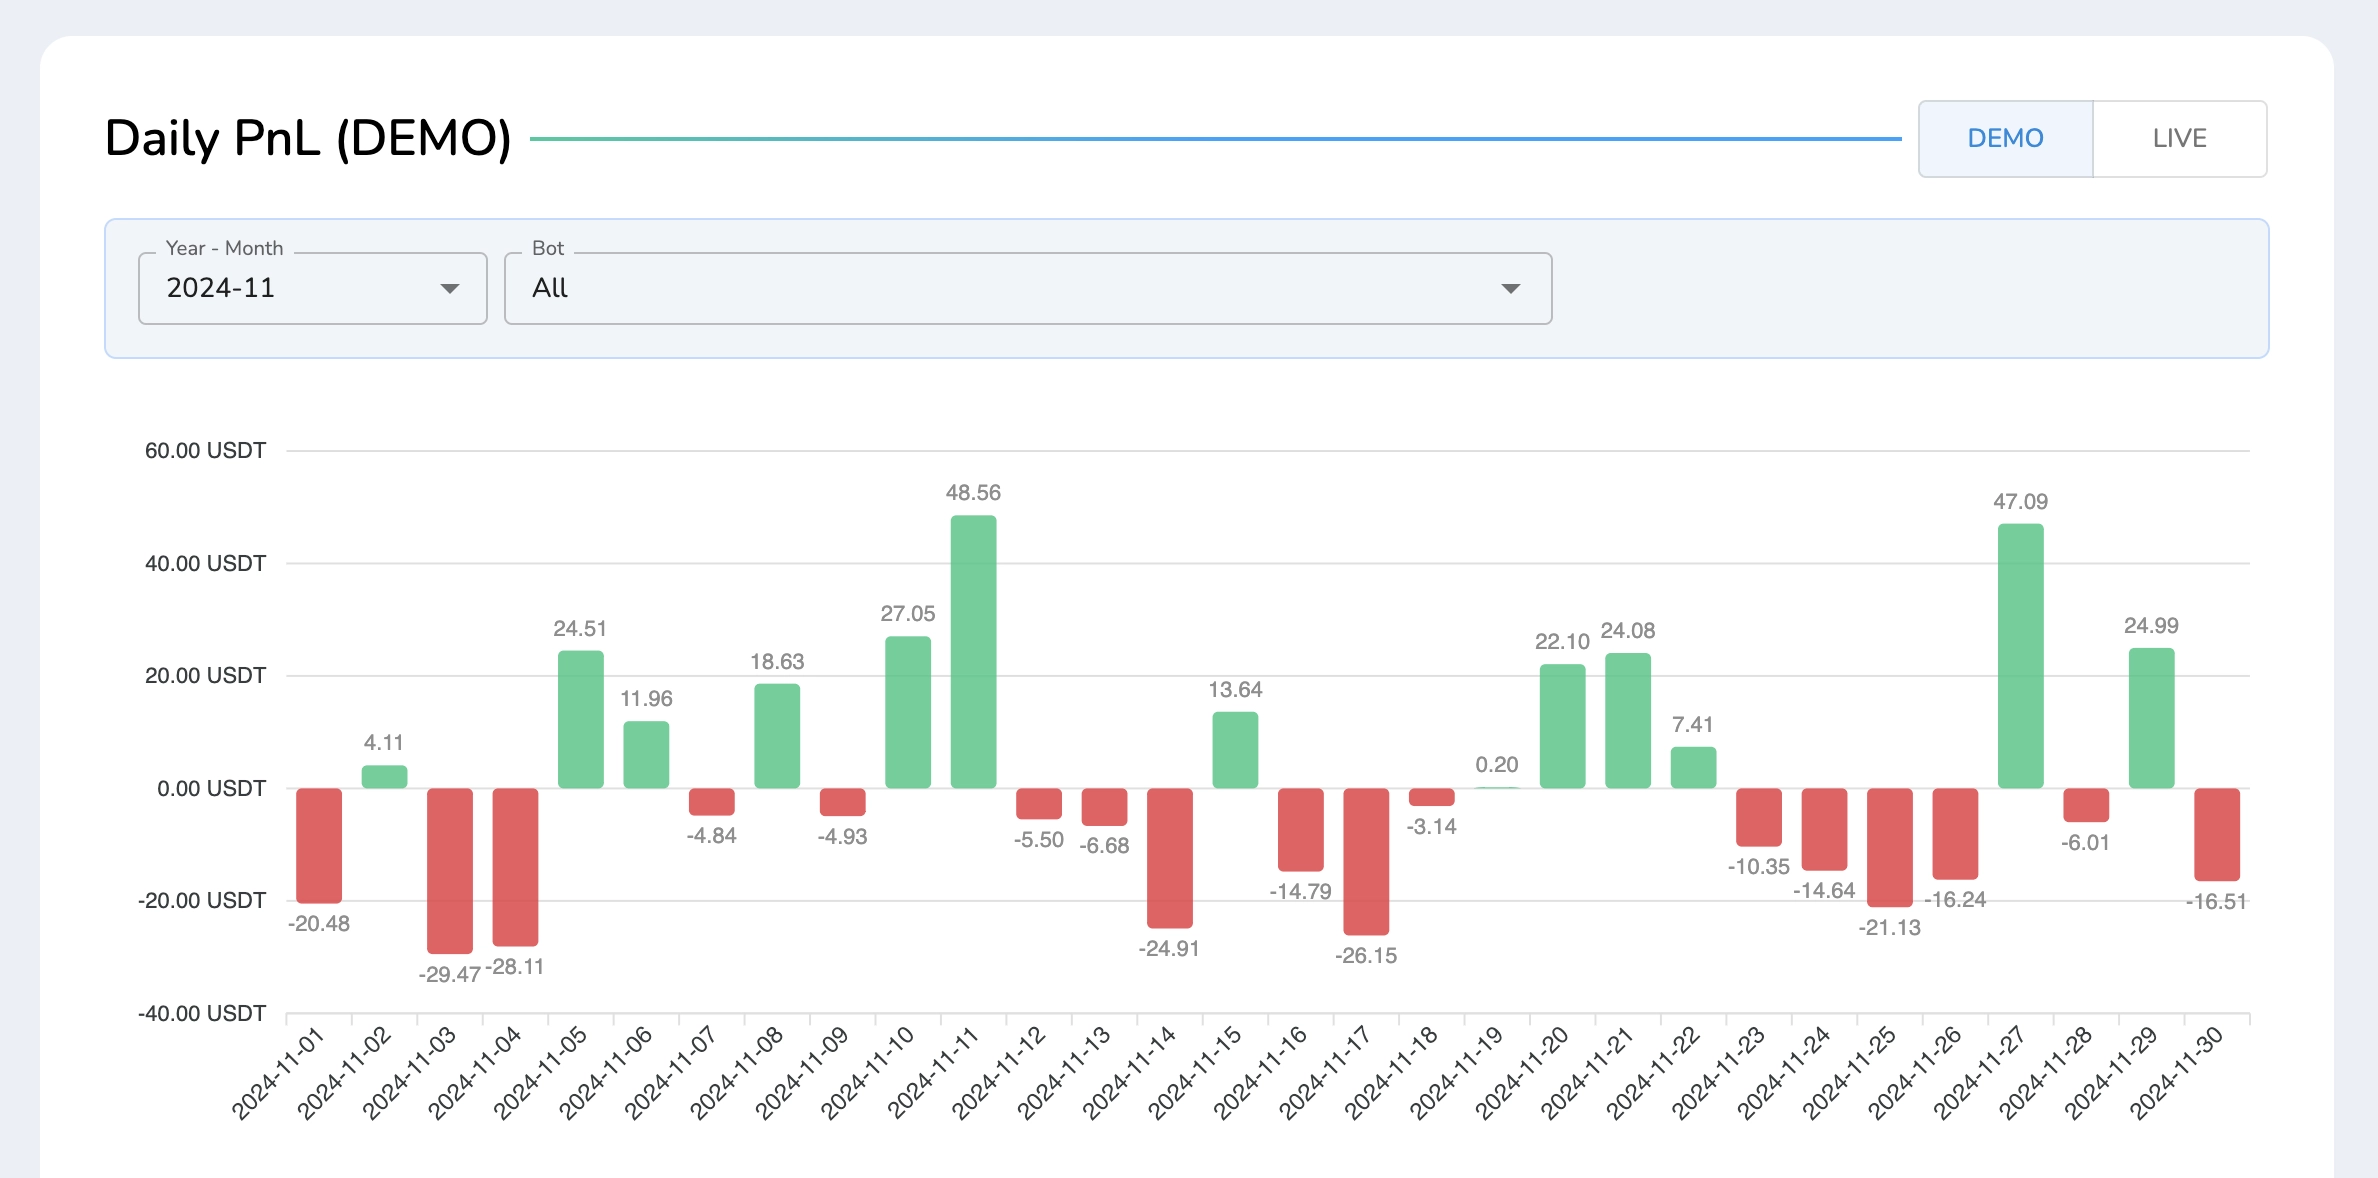Image resolution: width=2378 pixels, height=1178 pixels.
Task: Click the Daily PnL (DEMO) heading
Action: coord(308,139)
